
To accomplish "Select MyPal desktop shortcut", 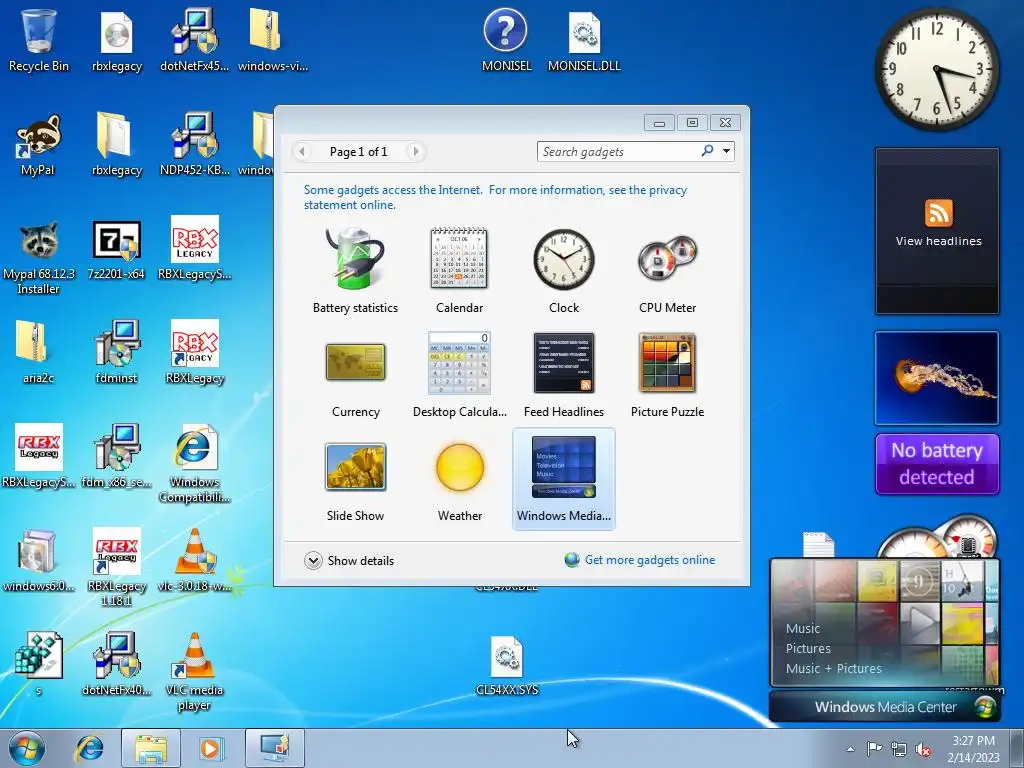I will click(x=38, y=145).
